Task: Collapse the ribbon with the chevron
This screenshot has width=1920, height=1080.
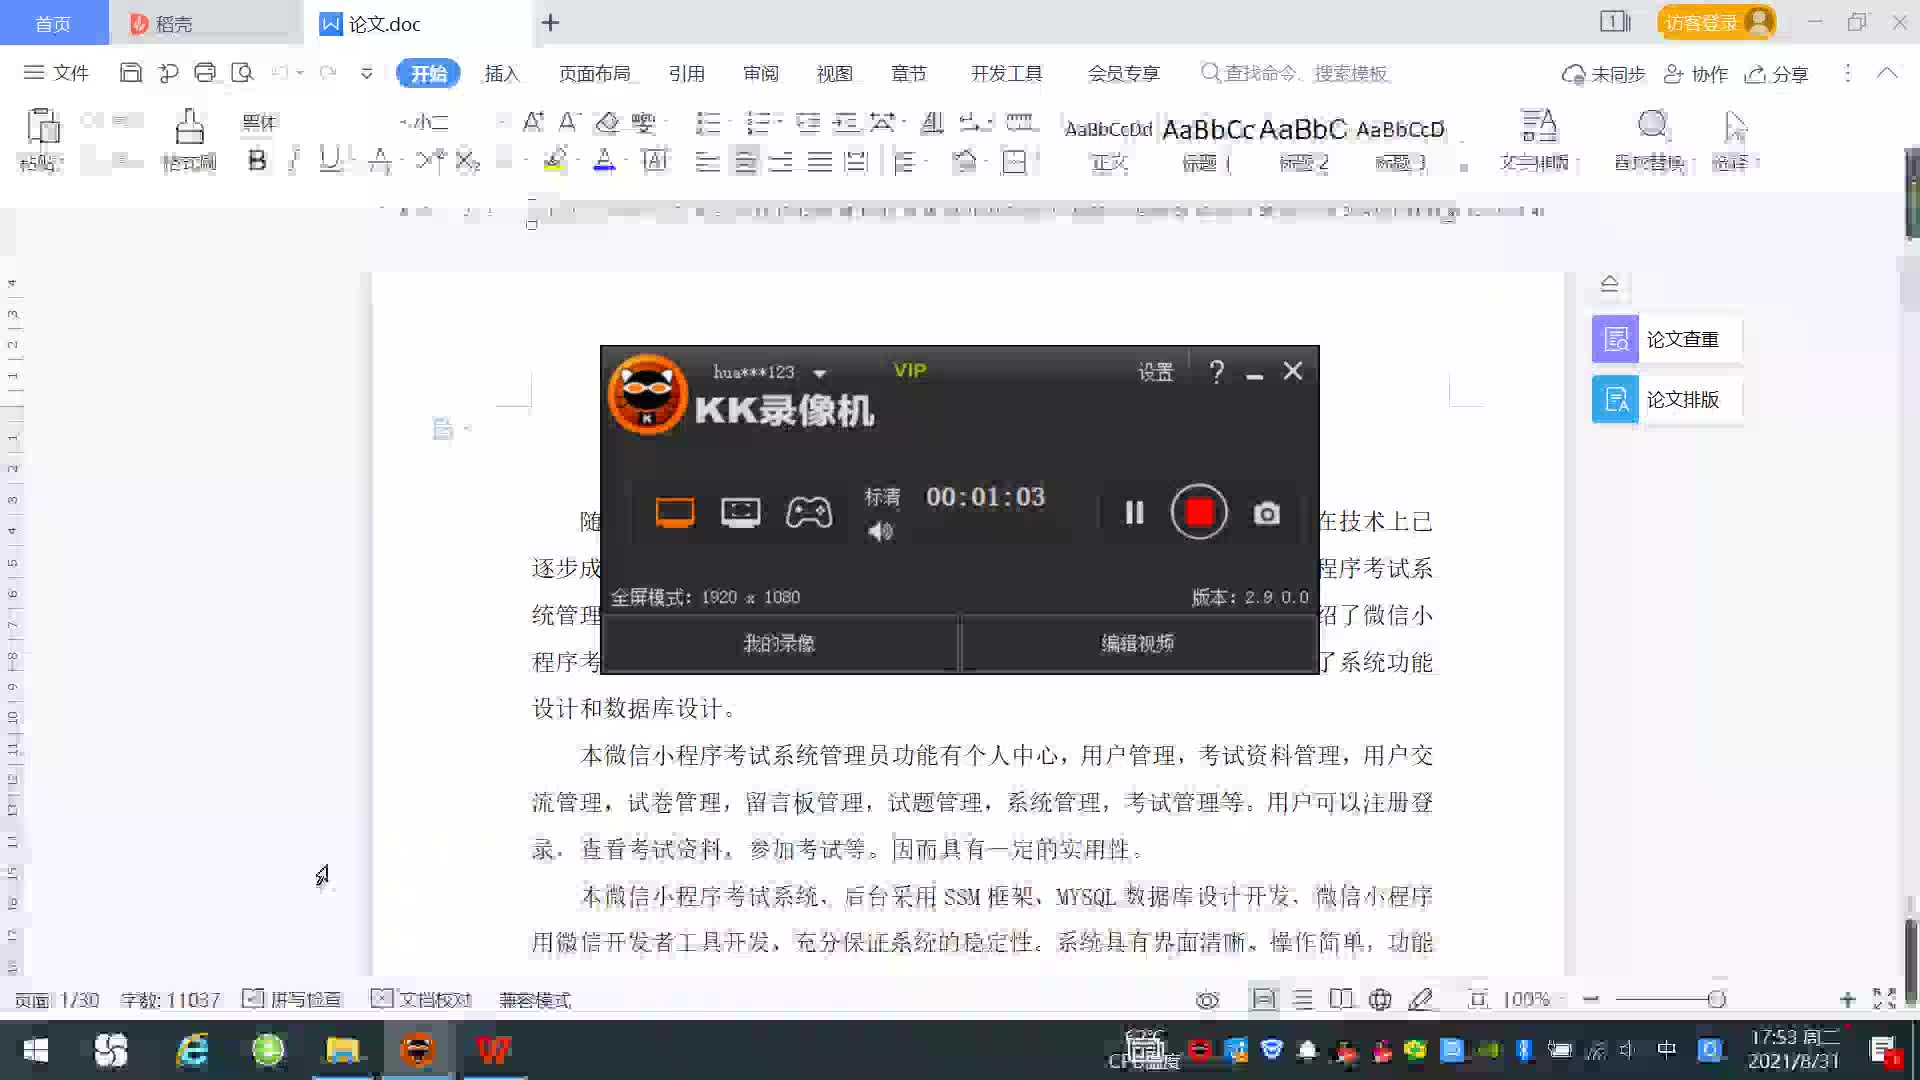Action: pos(1887,73)
